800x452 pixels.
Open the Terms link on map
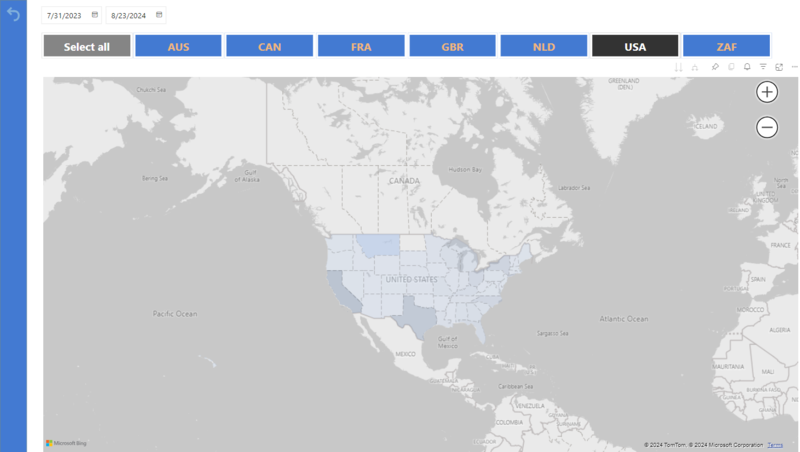775,445
